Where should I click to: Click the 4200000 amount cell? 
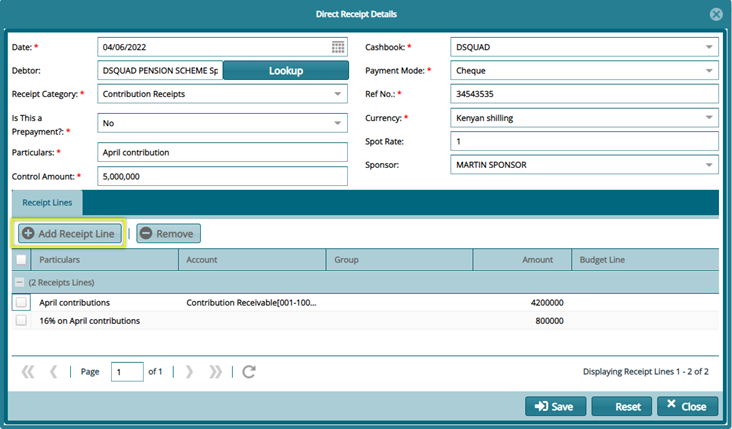(x=522, y=302)
